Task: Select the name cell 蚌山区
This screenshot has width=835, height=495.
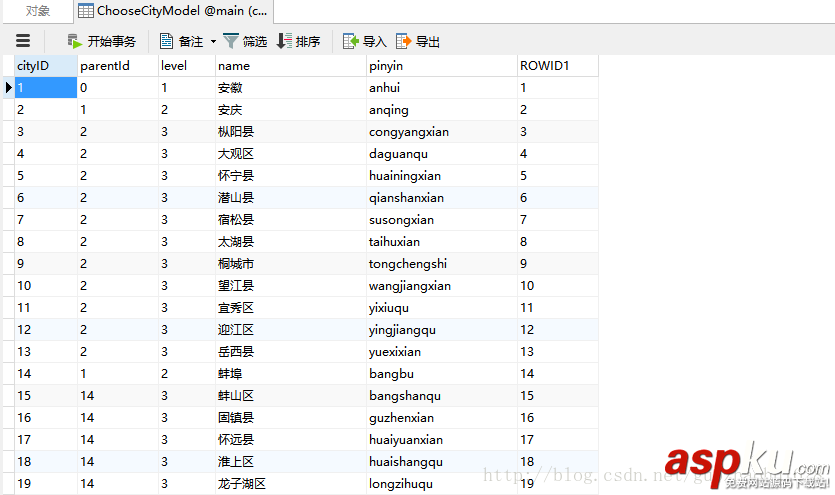Action: click(x=291, y=395)
